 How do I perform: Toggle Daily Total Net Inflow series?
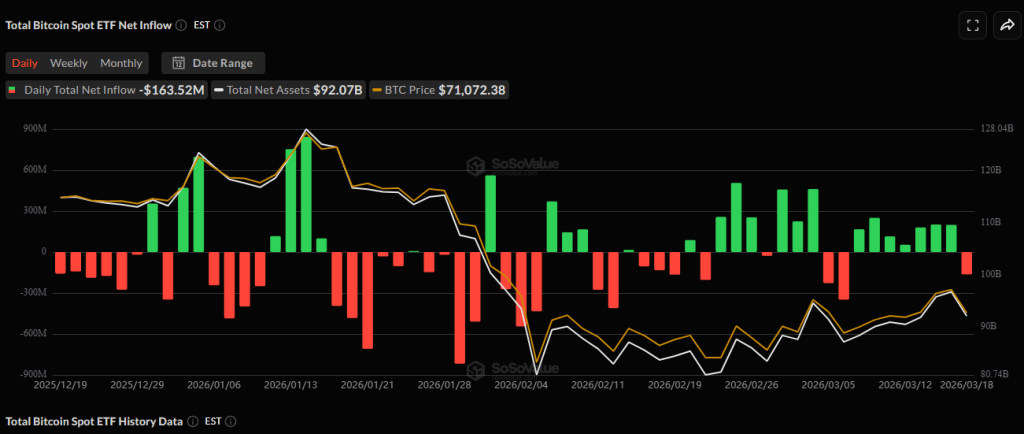click(105, 90)
